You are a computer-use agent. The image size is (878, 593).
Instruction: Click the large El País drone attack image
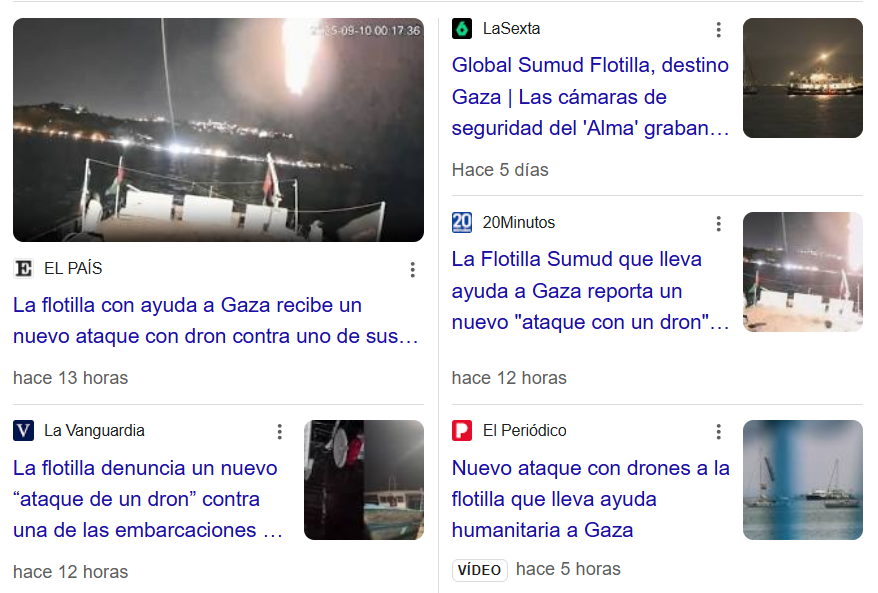[x=218, y=130]
